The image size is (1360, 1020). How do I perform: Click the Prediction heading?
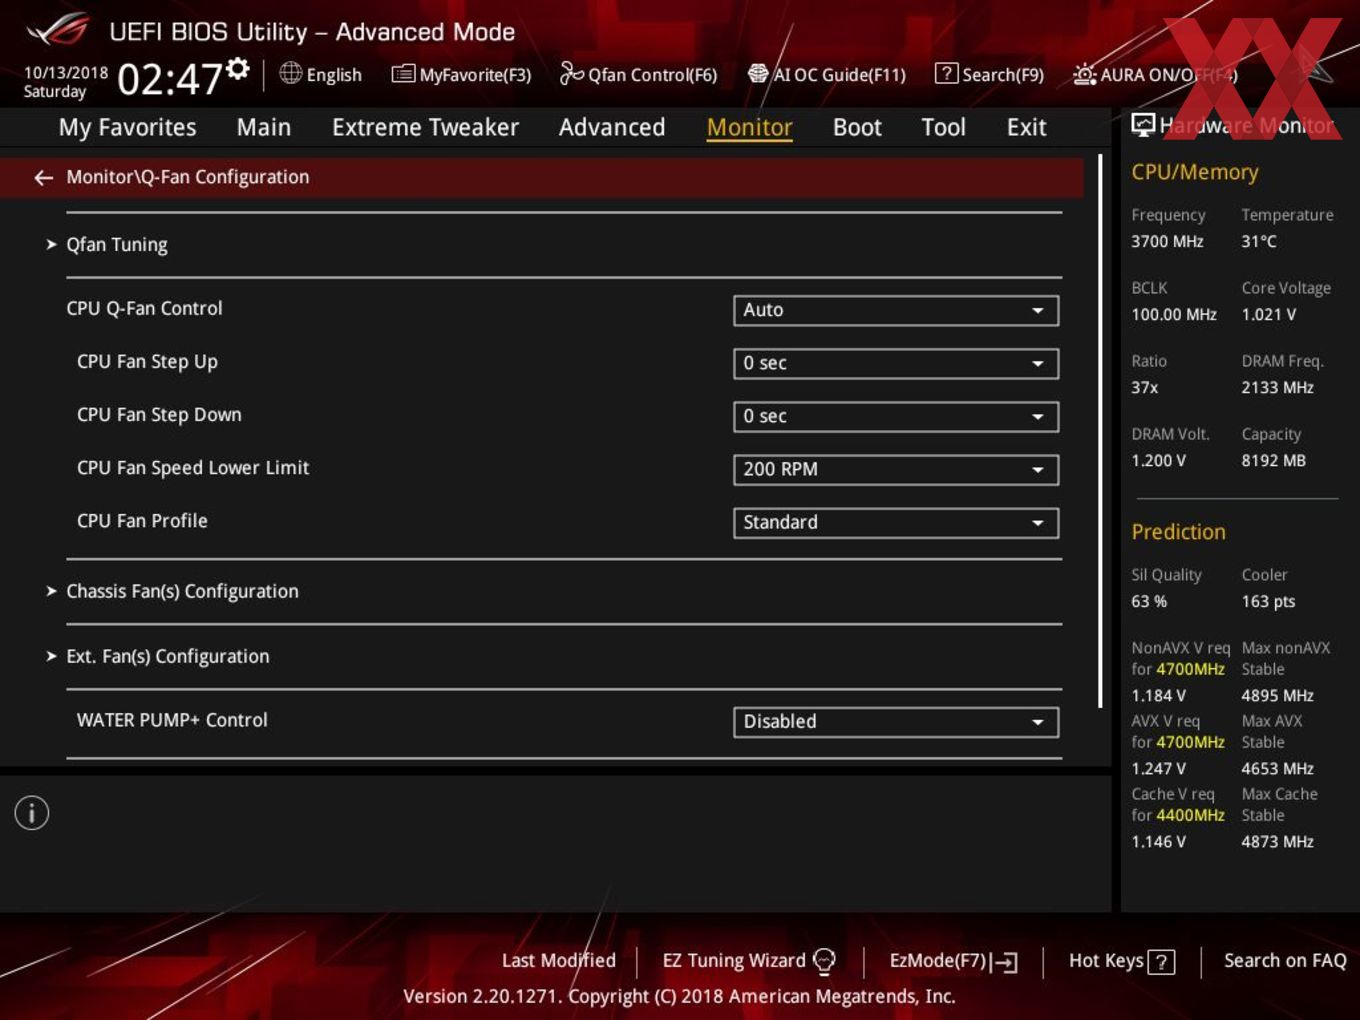point(1178,532)
